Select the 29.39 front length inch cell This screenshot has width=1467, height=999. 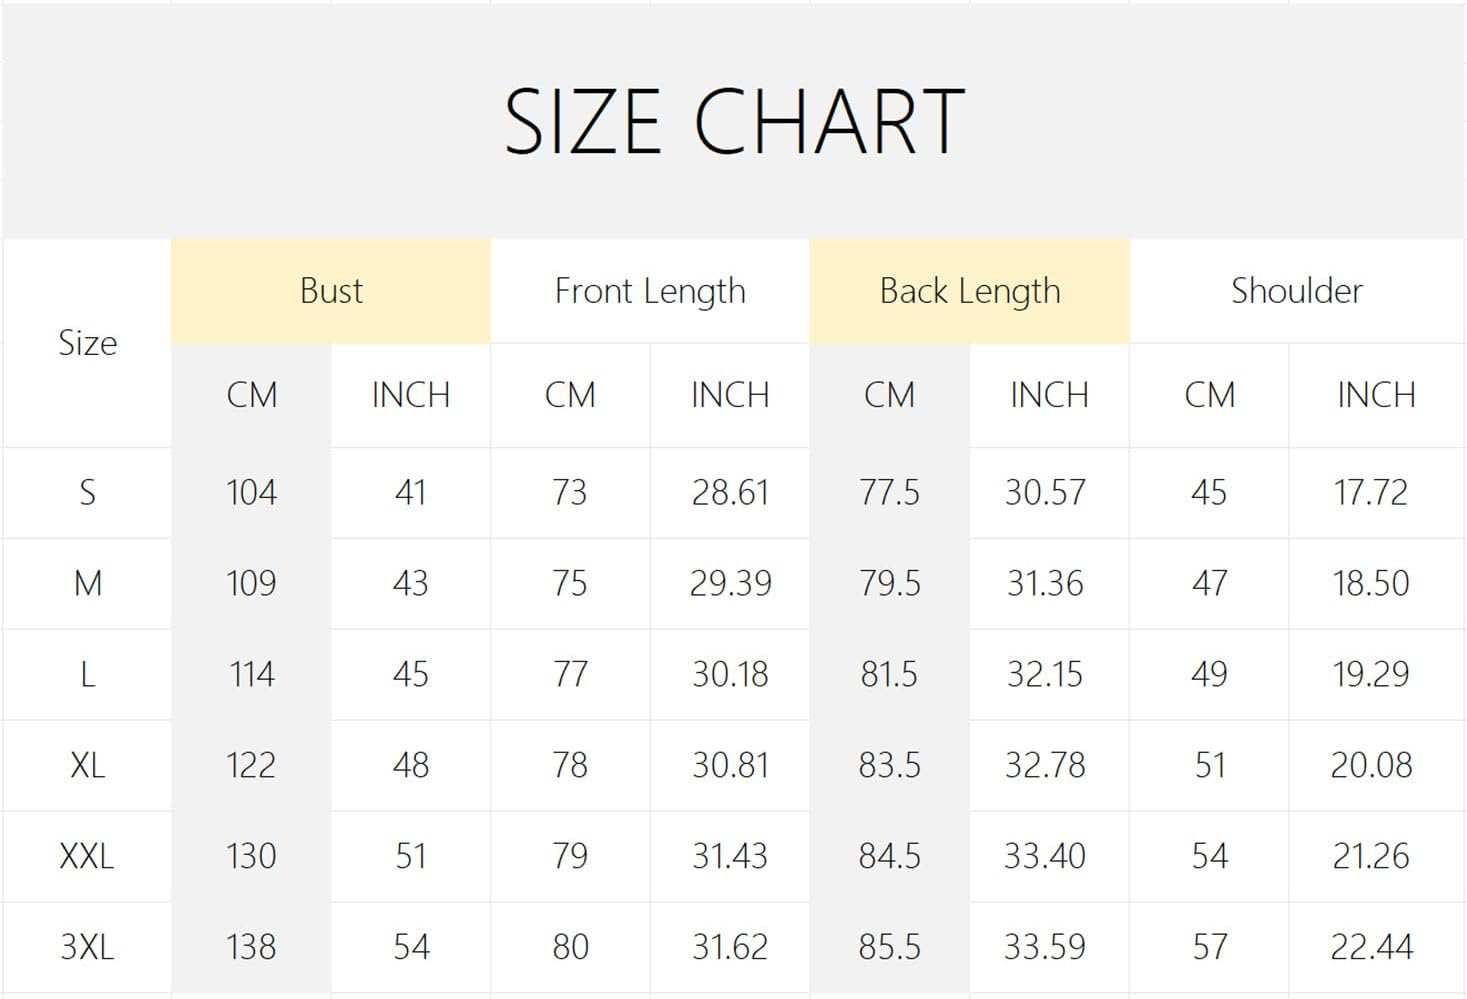730,583
